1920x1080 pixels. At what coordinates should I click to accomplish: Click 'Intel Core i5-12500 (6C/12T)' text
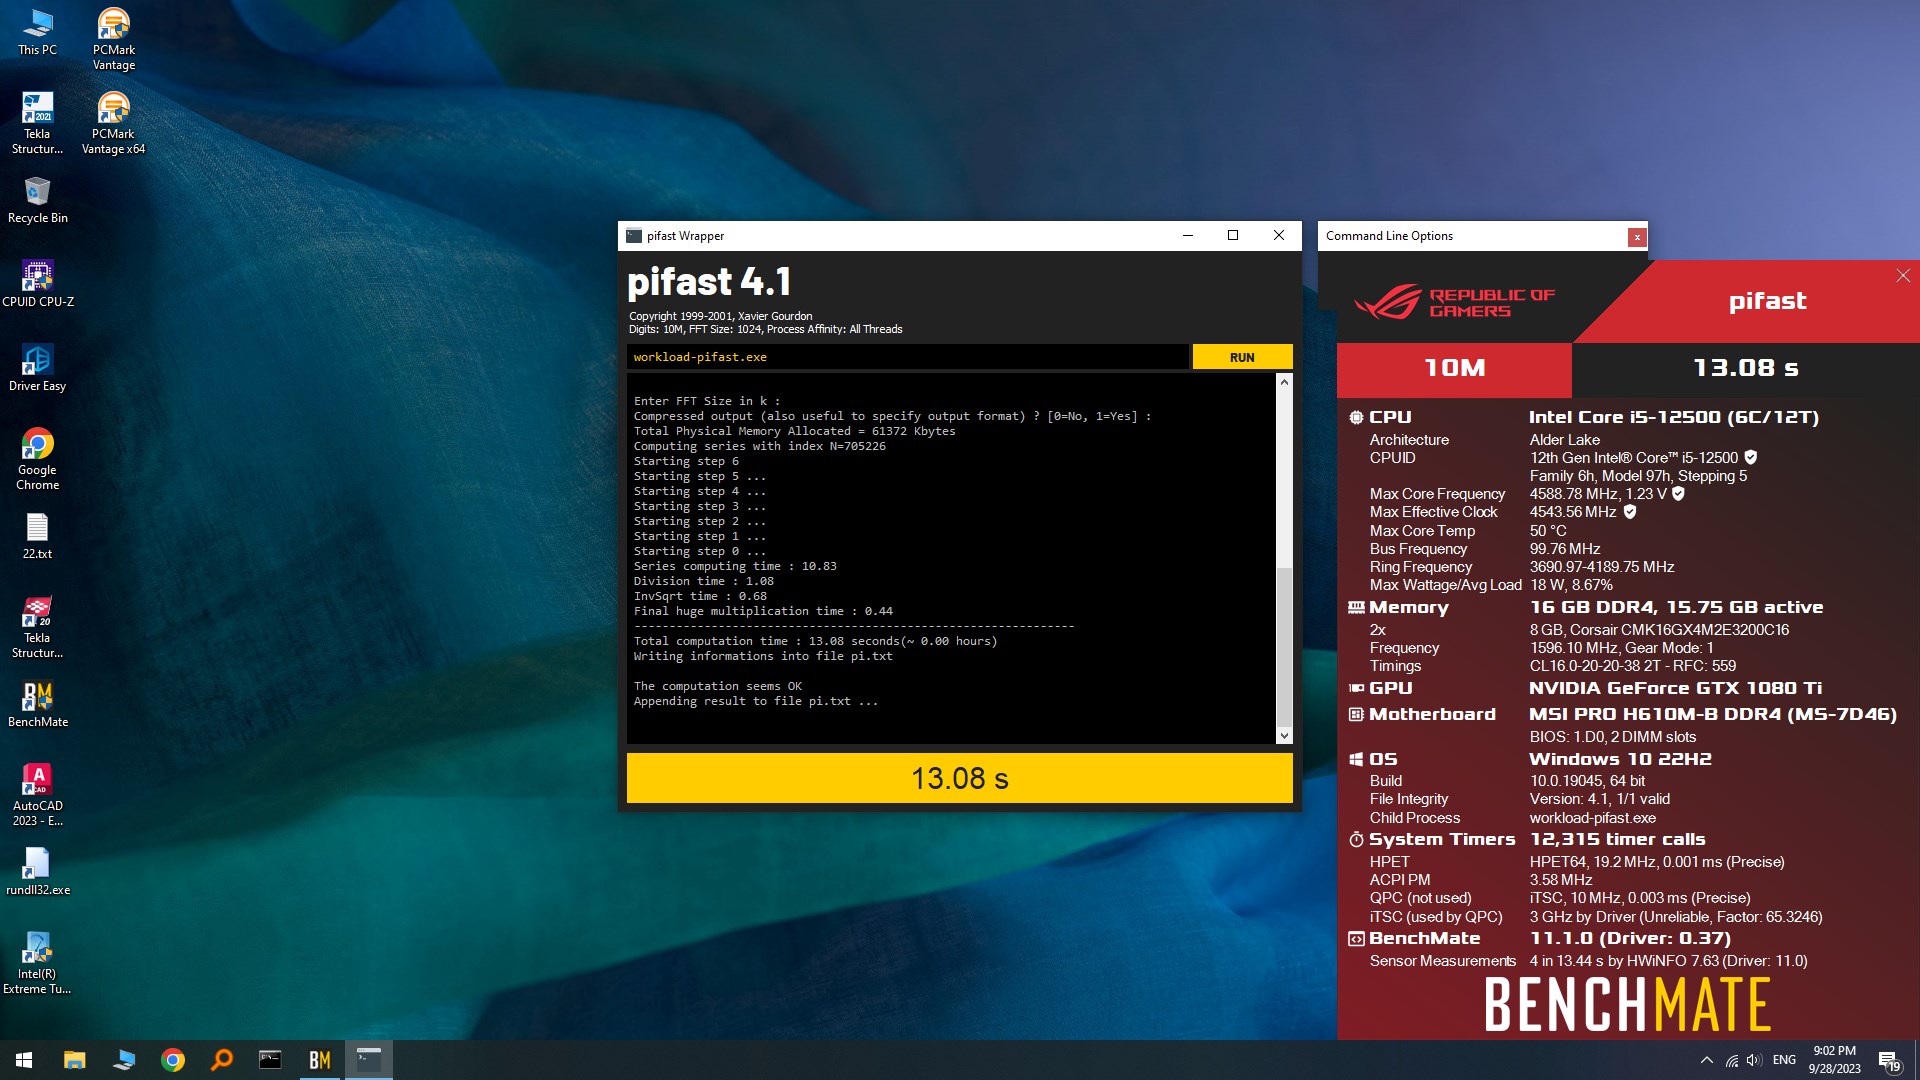pyautogui.click(x=1673, y=417)
